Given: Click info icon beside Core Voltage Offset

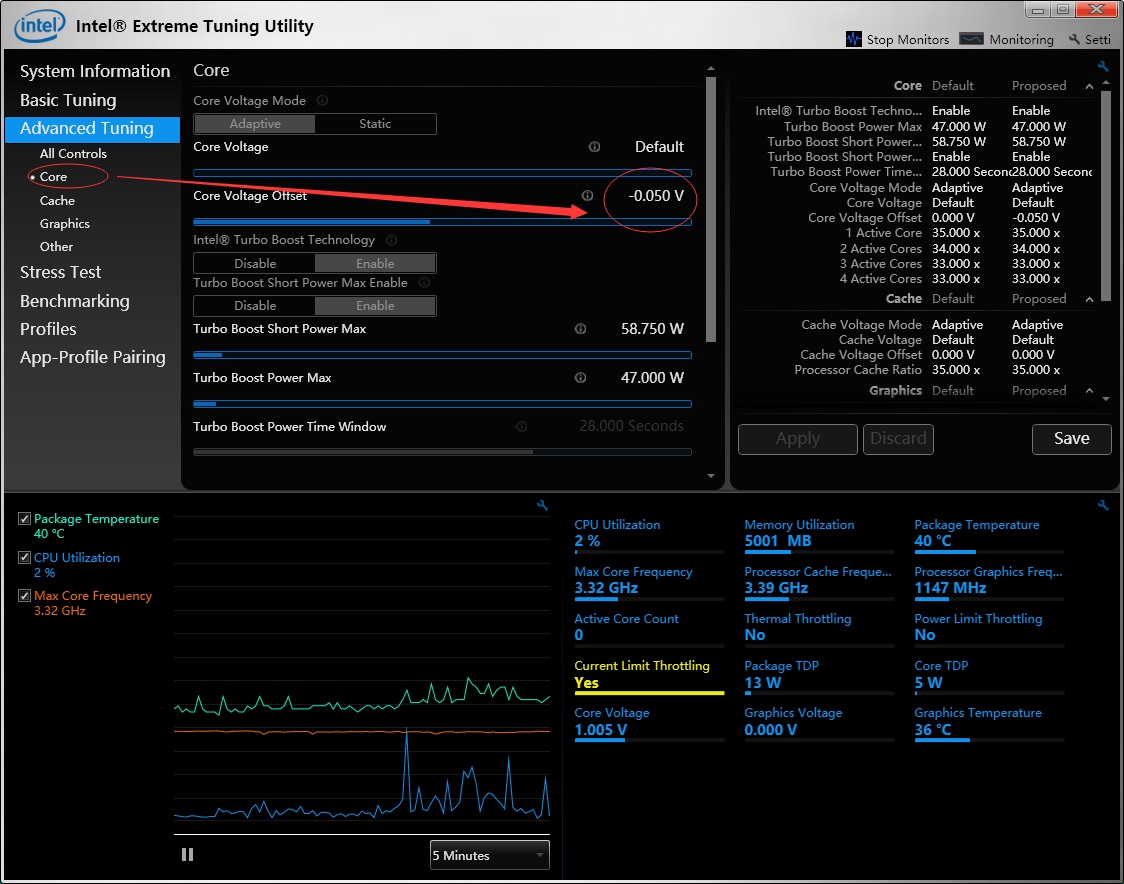Looking at the screenshot, I should 587,196.
